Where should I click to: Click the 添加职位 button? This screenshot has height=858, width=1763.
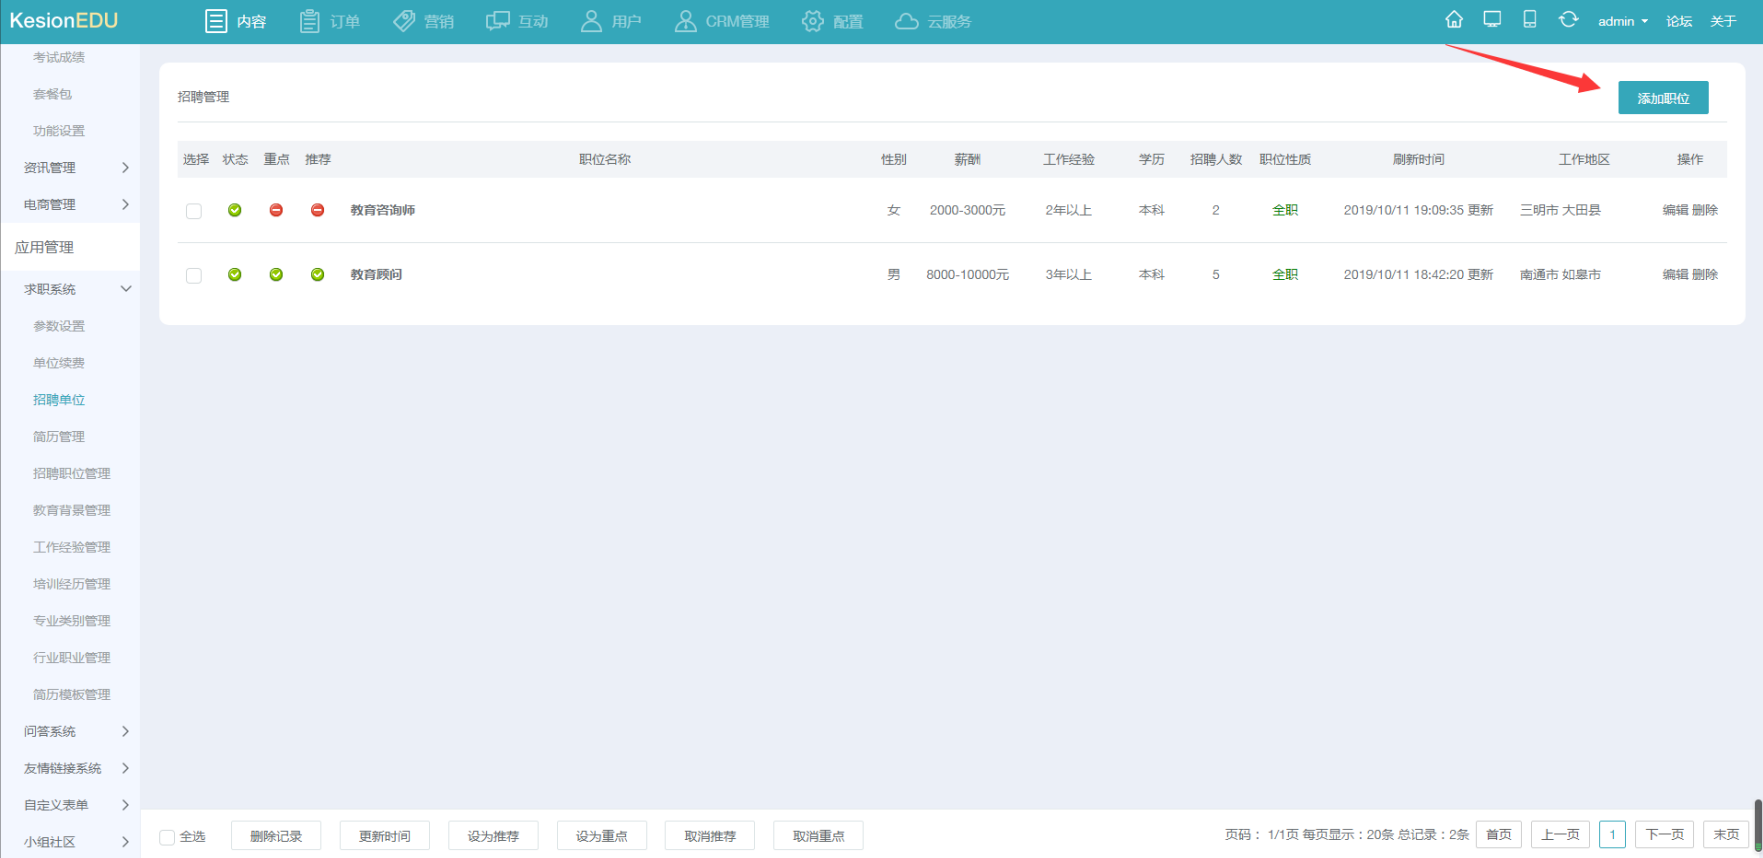click(x=1662, y=98)
